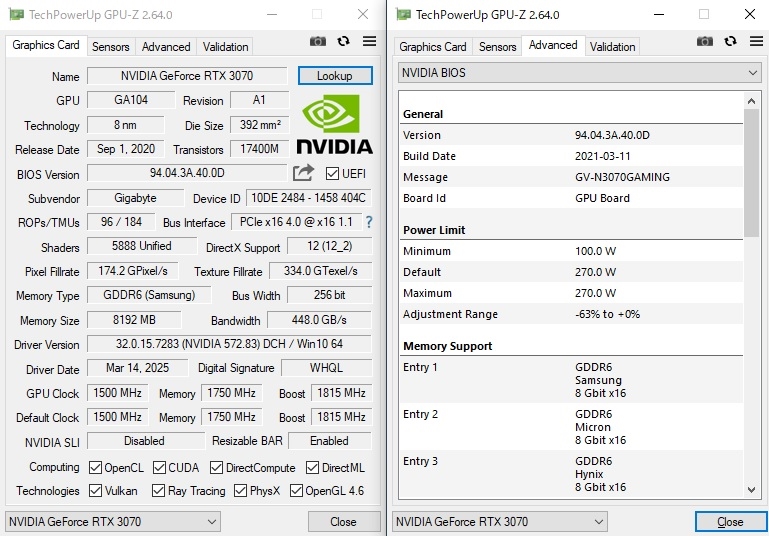This screenshot has width=769, height=536.
Task: Take screenshot using left window camera icon
Action: click(318, 42)
